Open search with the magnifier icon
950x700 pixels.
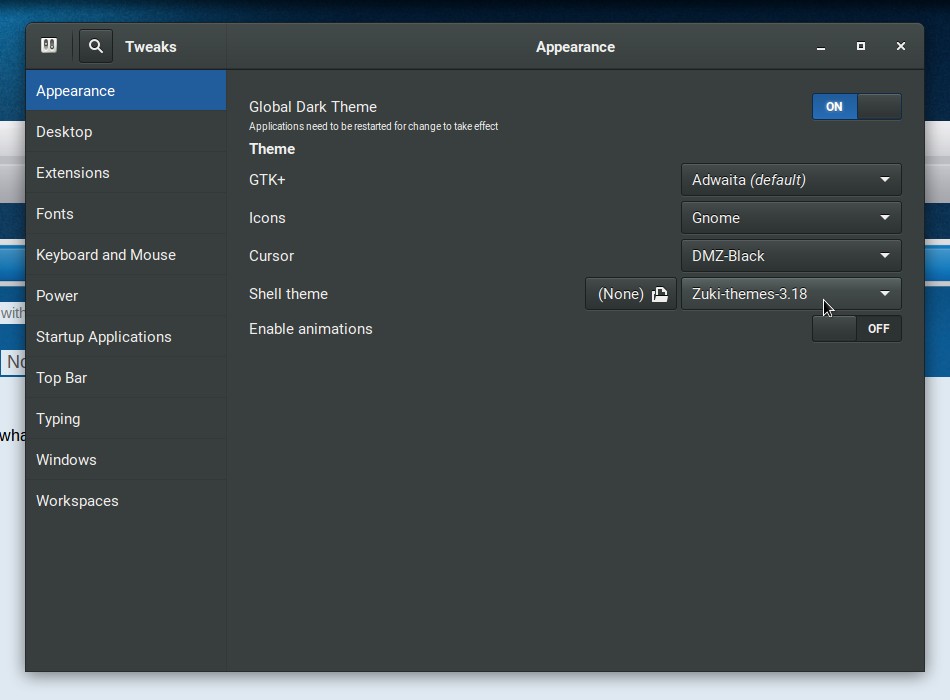(96, 46)
